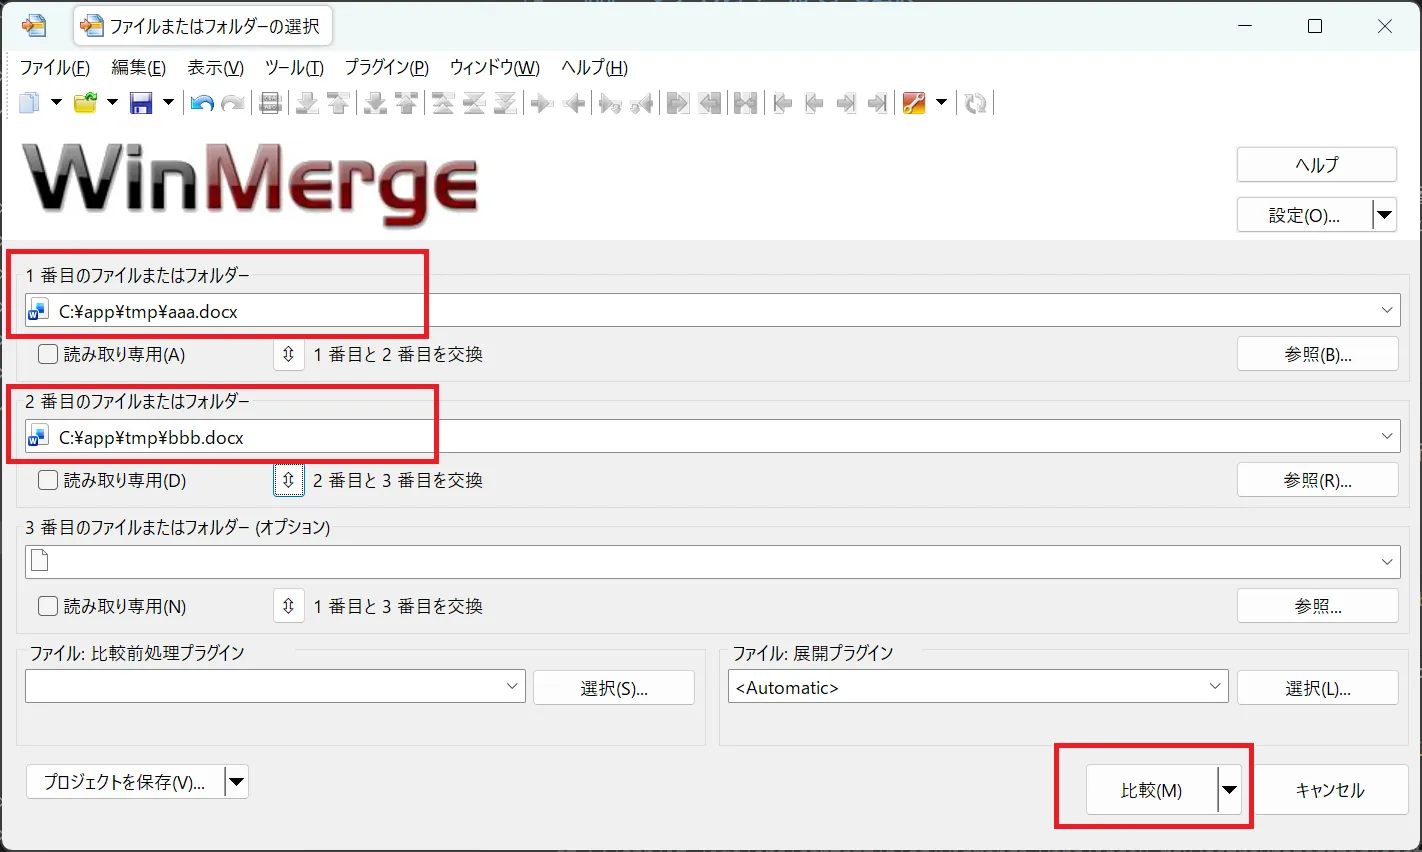This screenshot has height=852, width=1422.
Task: Open the <Automatic> 展開プラグイン dropdown
Action: tap(978, 686)
